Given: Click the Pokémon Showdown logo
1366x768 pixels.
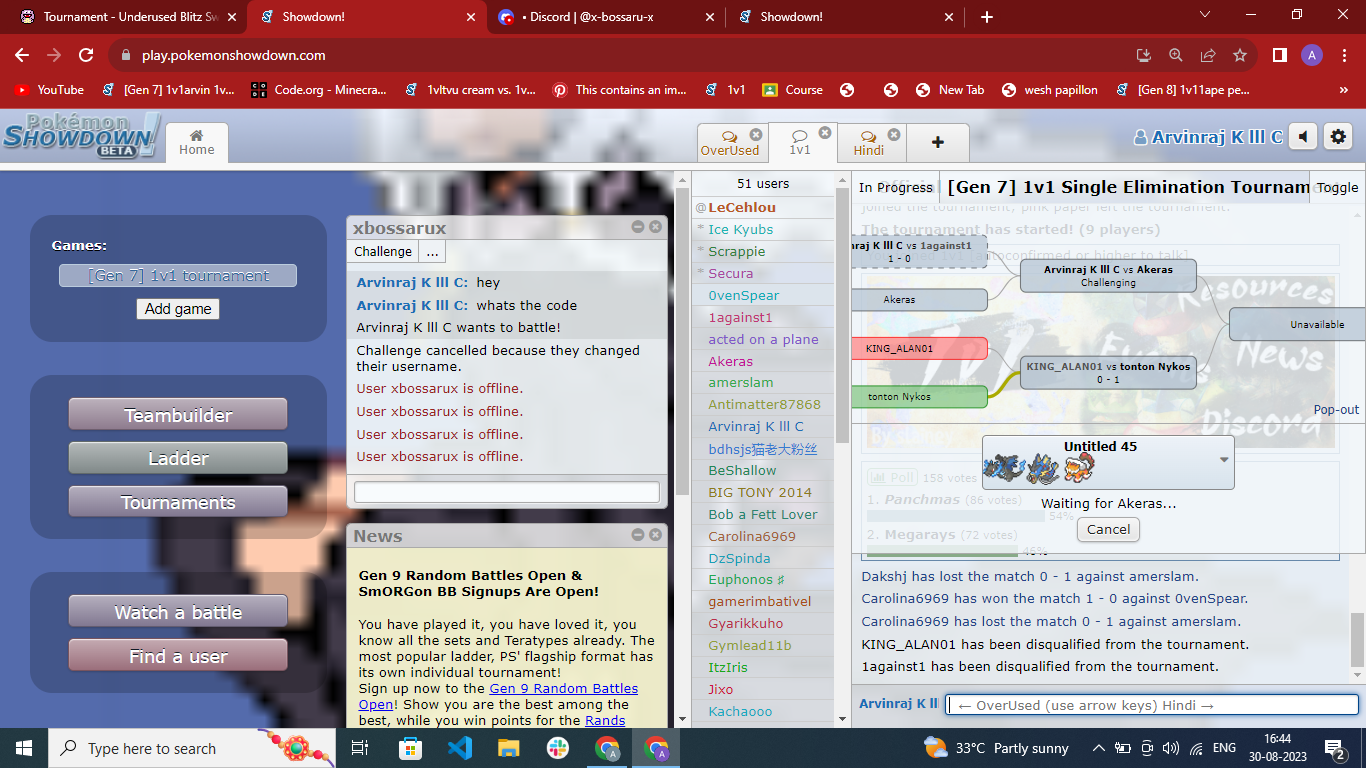Looking at the screenshot, I should coord(81,136).
